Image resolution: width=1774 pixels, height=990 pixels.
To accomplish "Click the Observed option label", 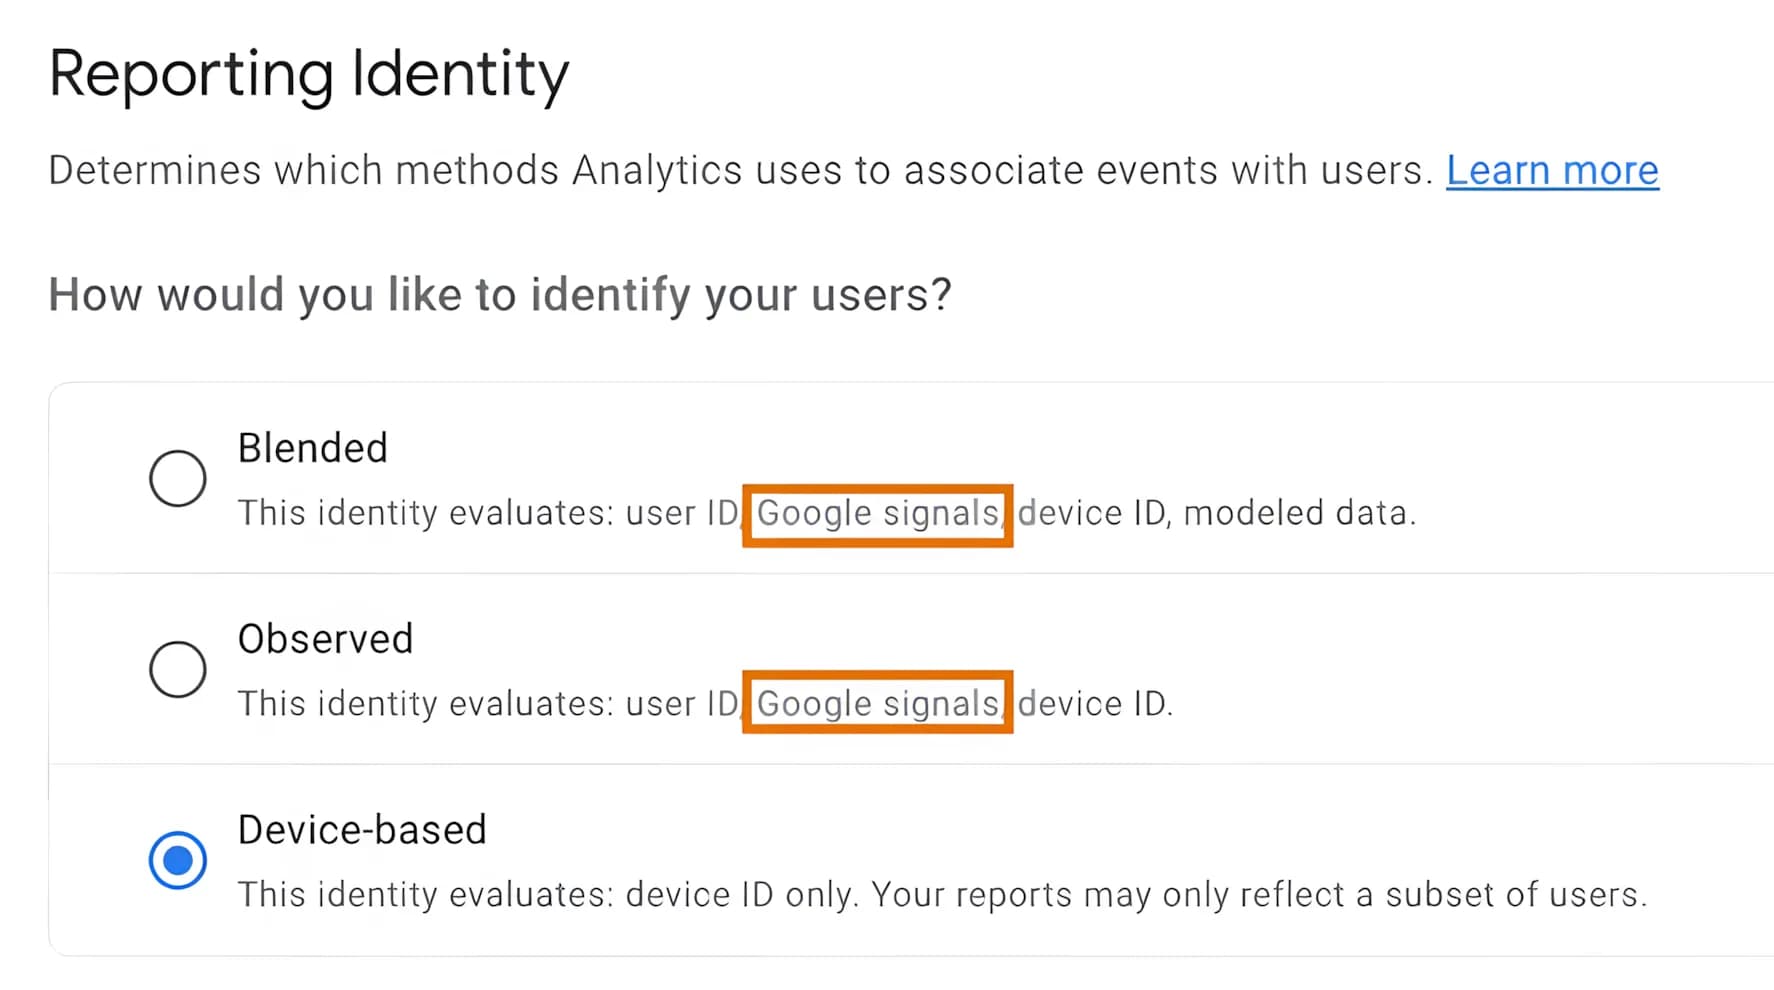I will pyautogui.click(x=325, y=638).
